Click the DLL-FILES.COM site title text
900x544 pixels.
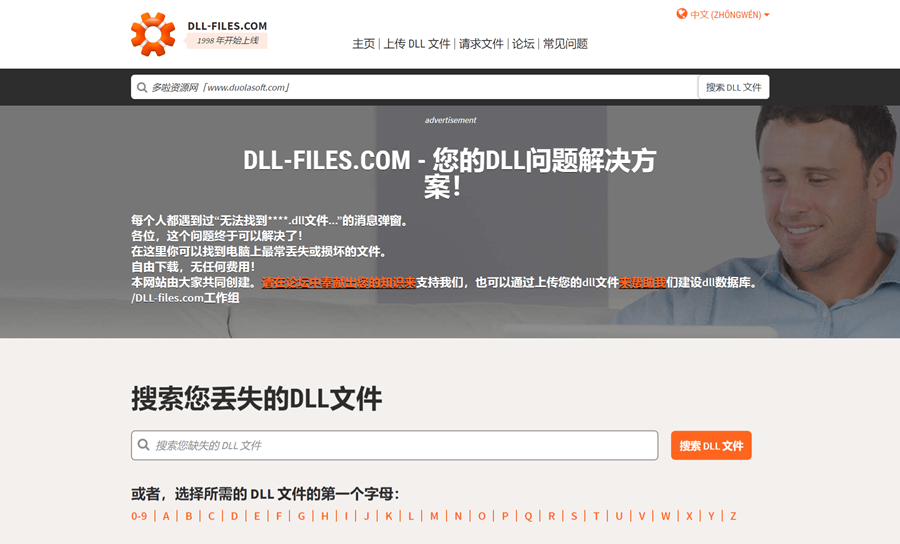point(227,26)
